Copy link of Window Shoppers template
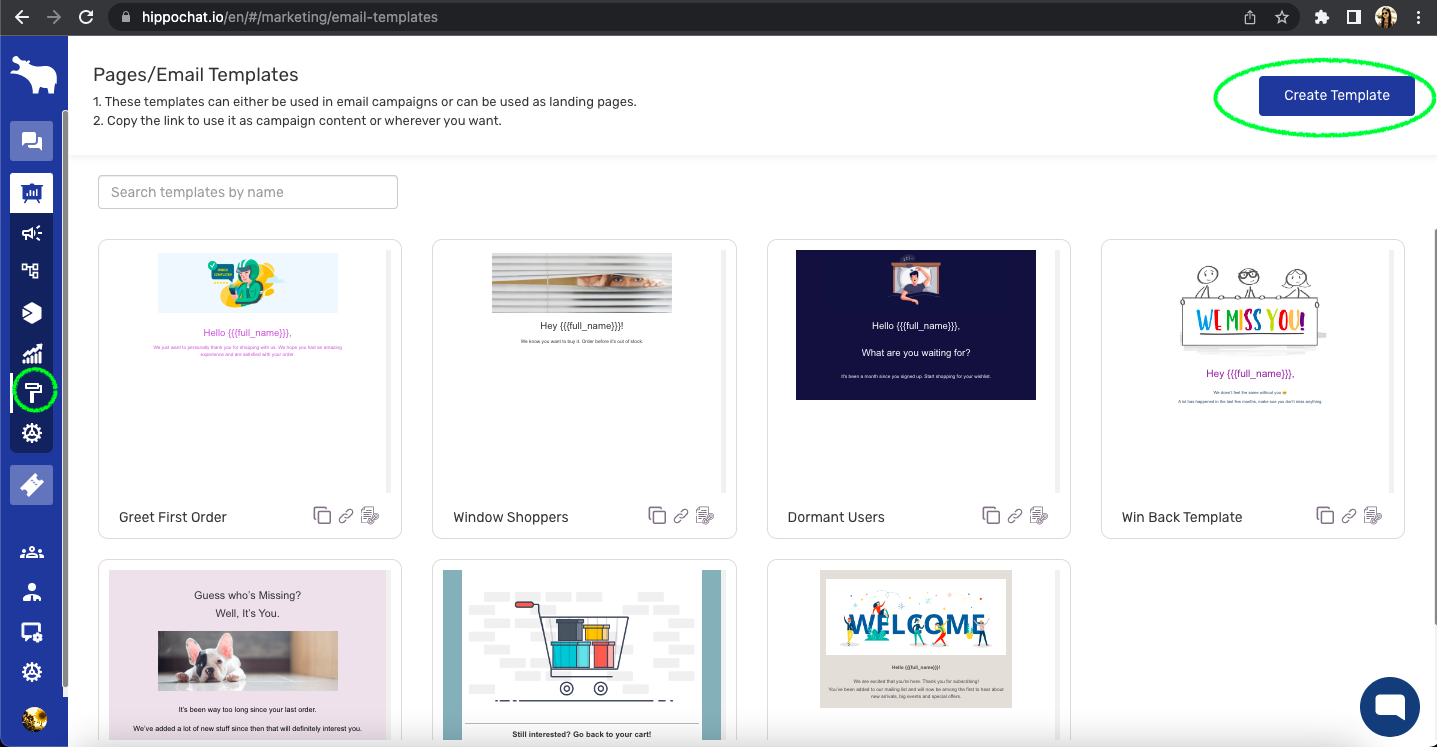Image resolution: width=1437 pixels, height=747 pixels. click(x=681, y=516)
